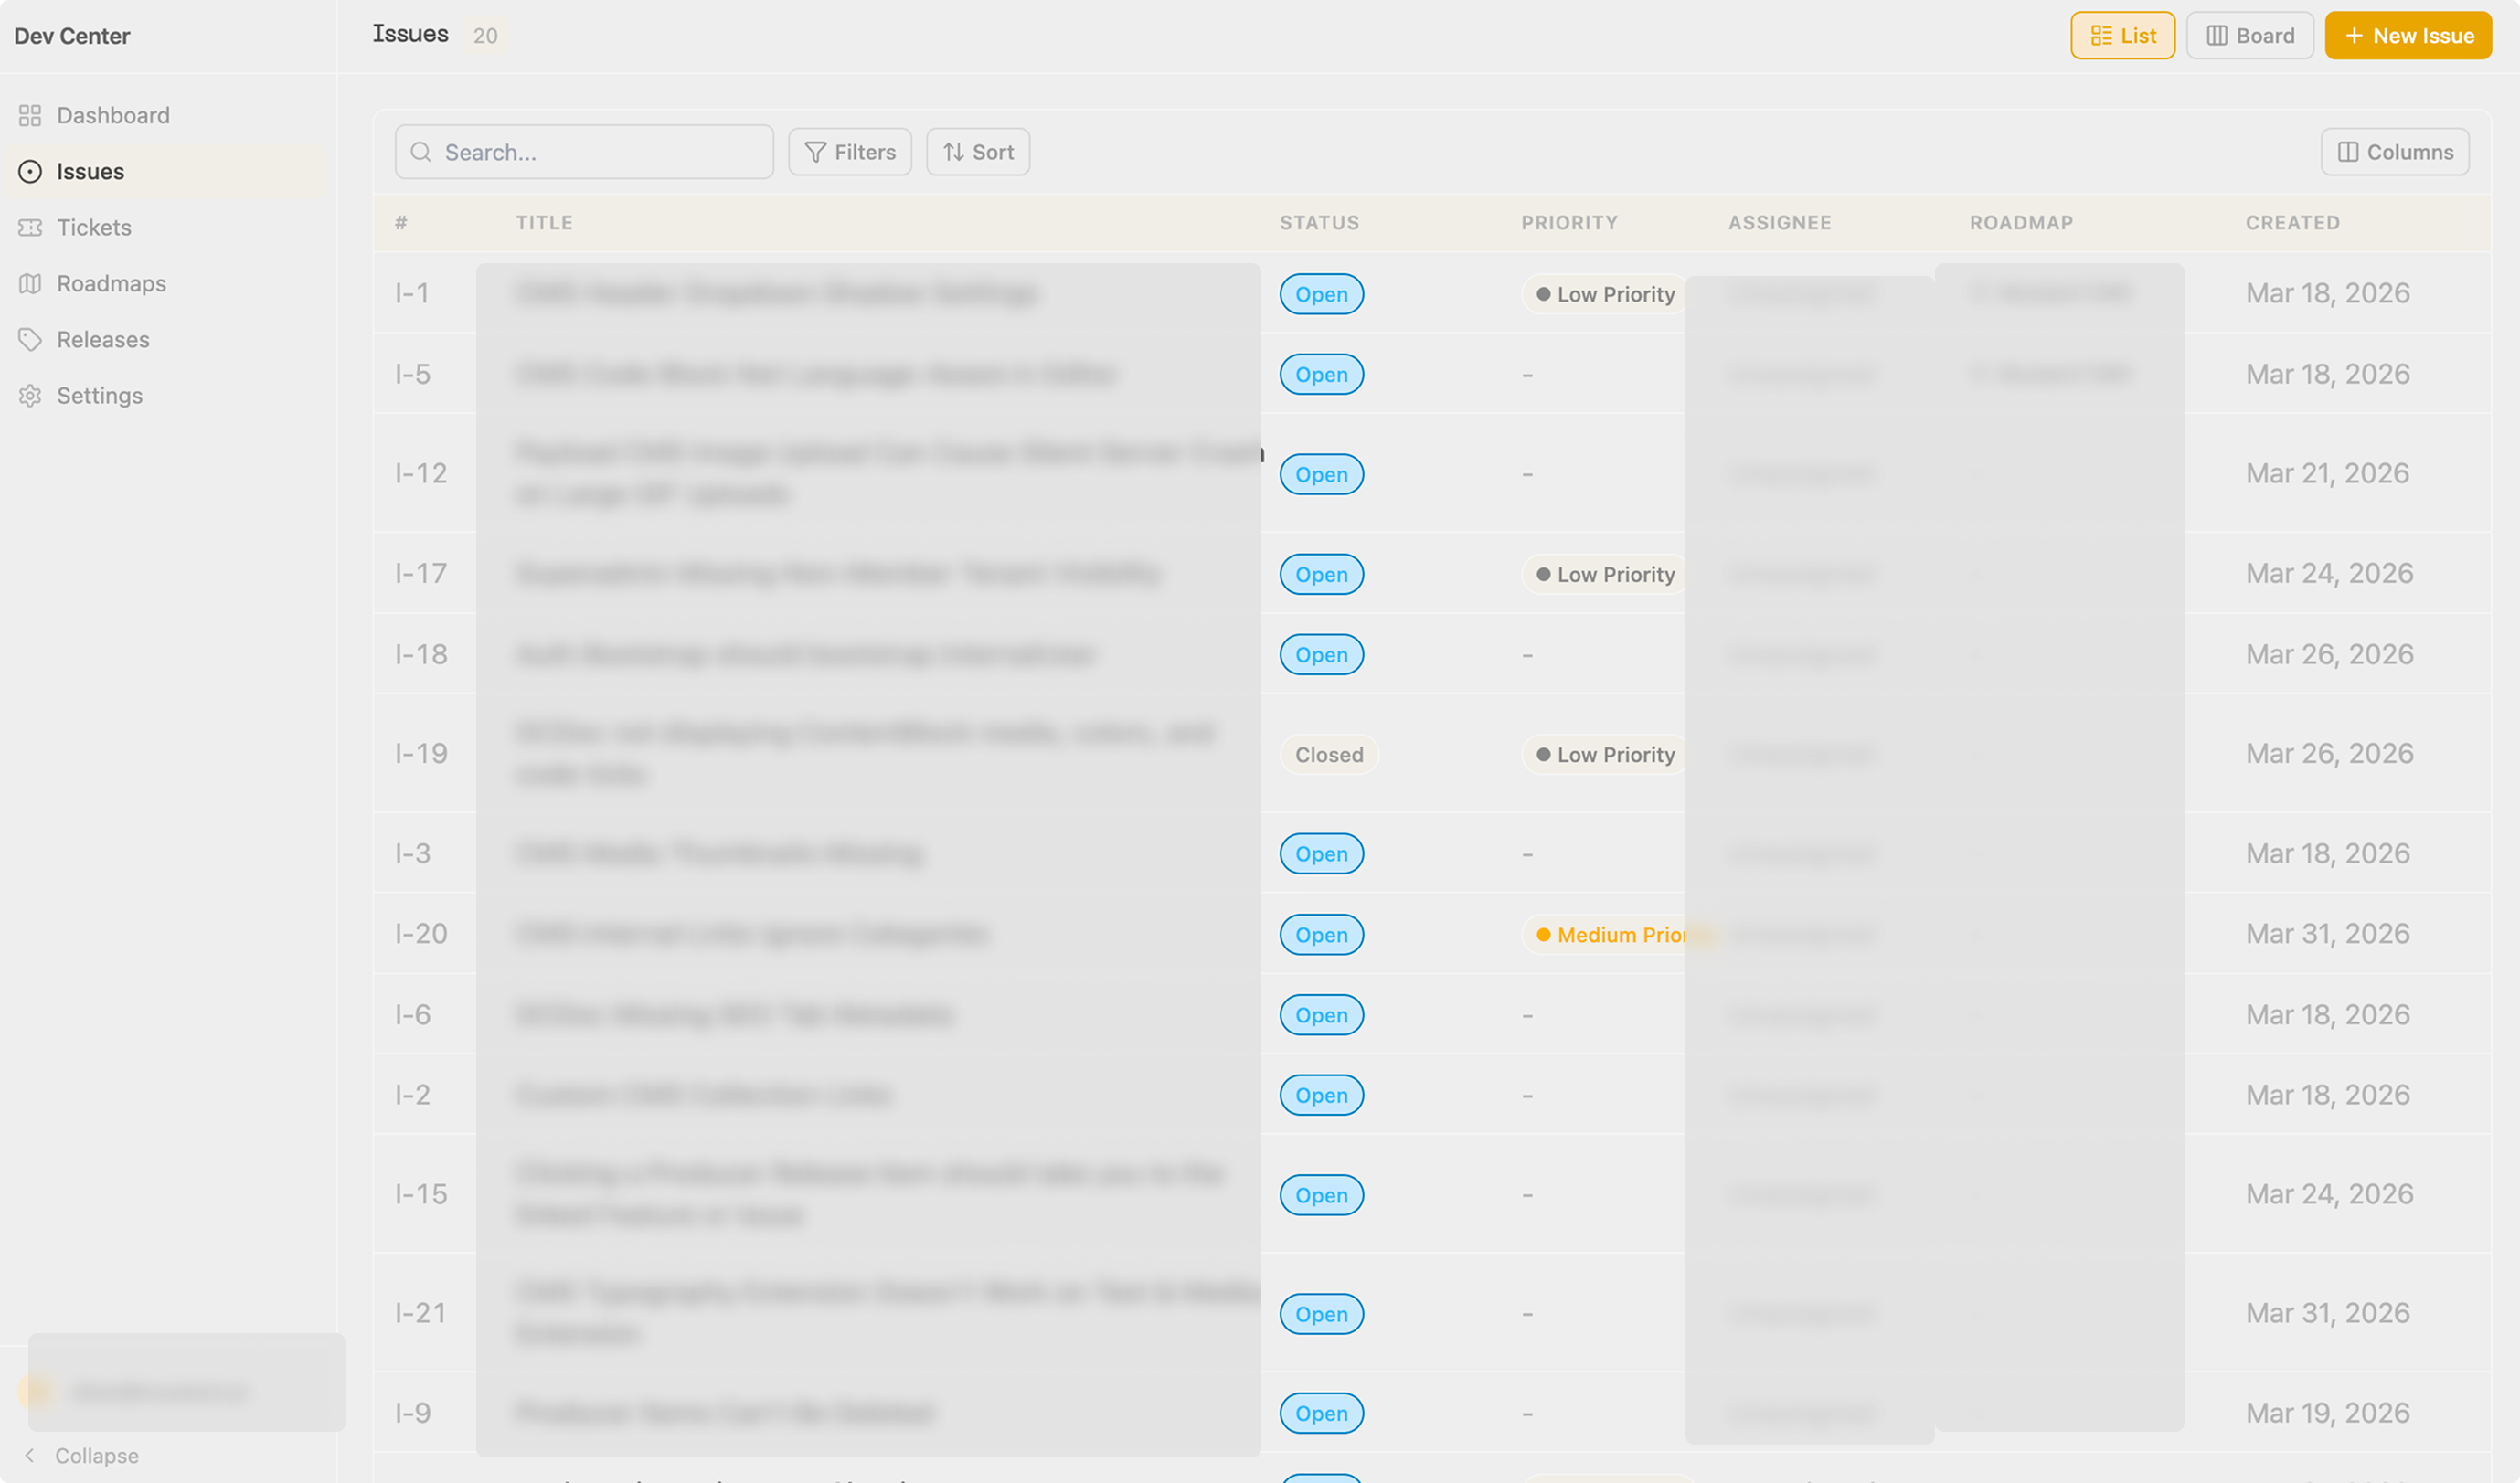Switch to List view
This screenshot has width=2520, height=1483.
click(2122, 36)
